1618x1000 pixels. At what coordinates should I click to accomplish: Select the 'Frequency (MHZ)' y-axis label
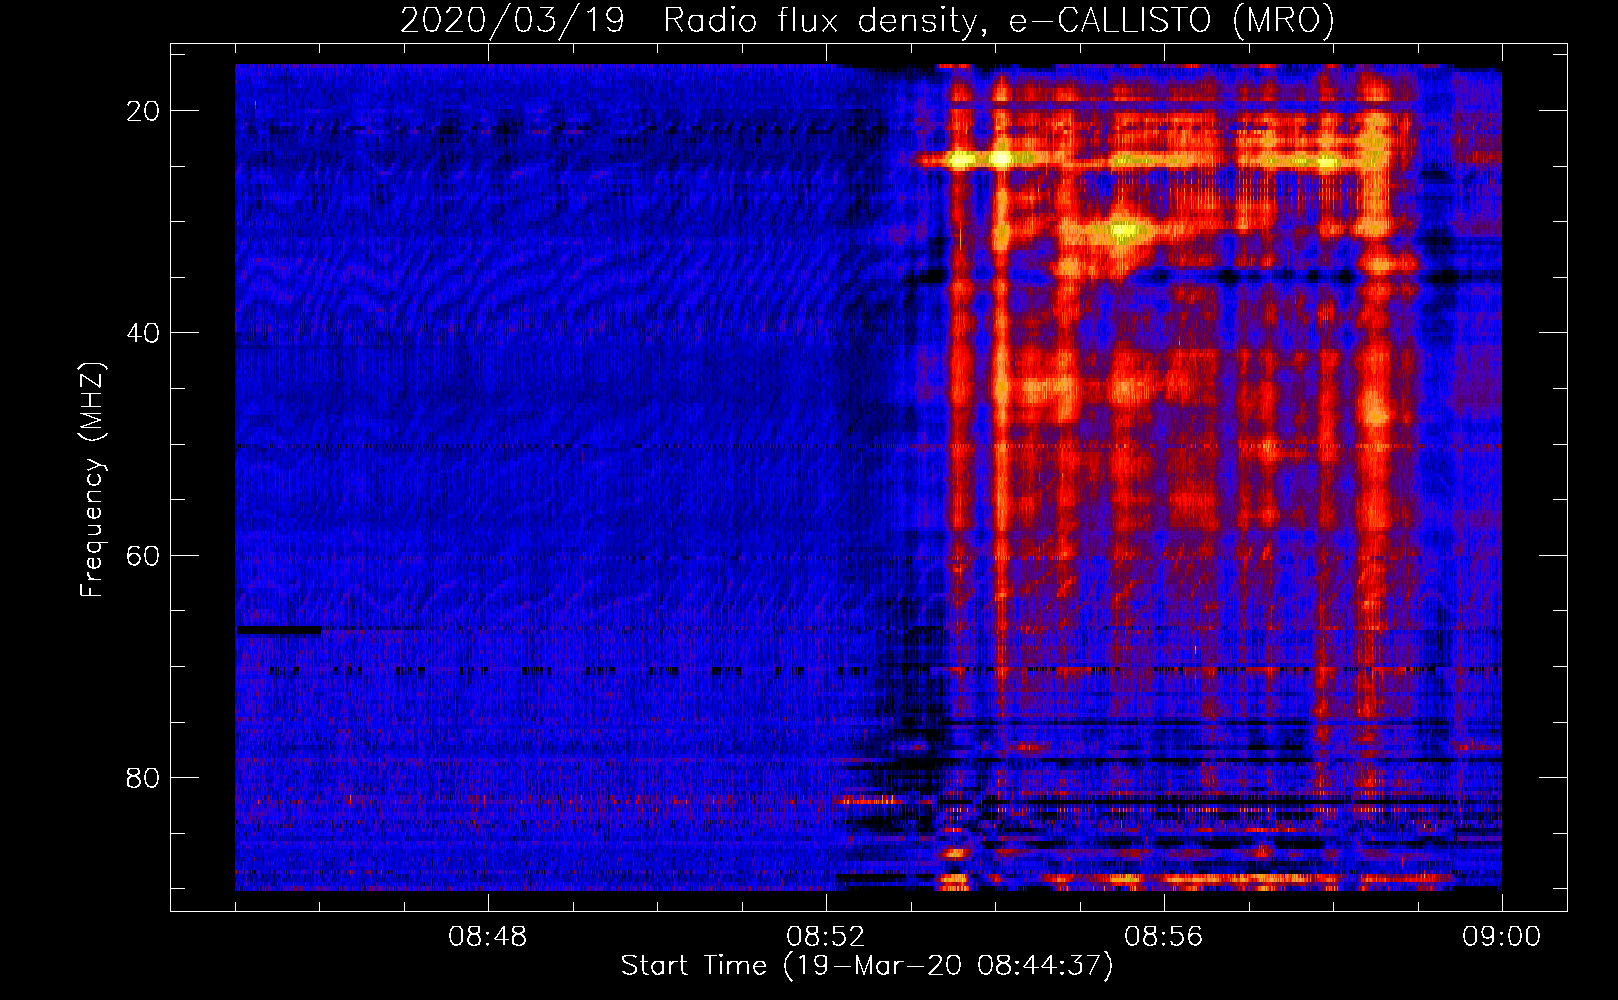tap(92, 479)
